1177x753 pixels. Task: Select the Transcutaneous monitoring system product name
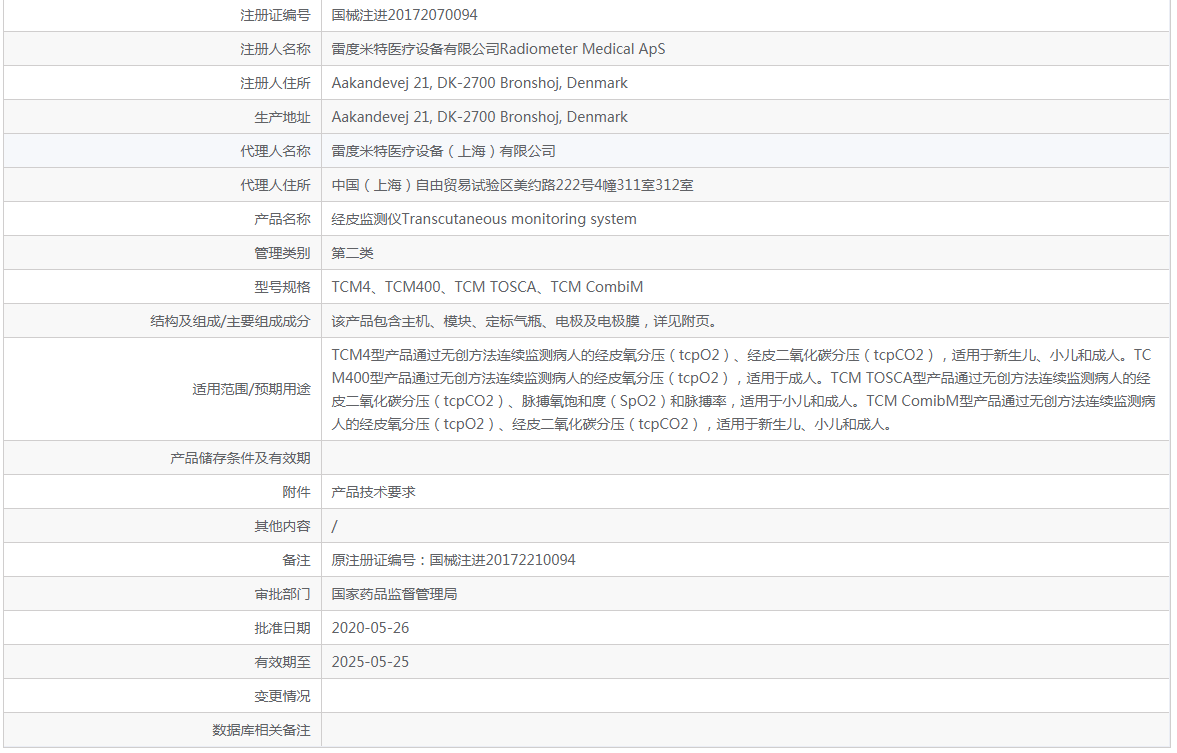coord(484,219)
